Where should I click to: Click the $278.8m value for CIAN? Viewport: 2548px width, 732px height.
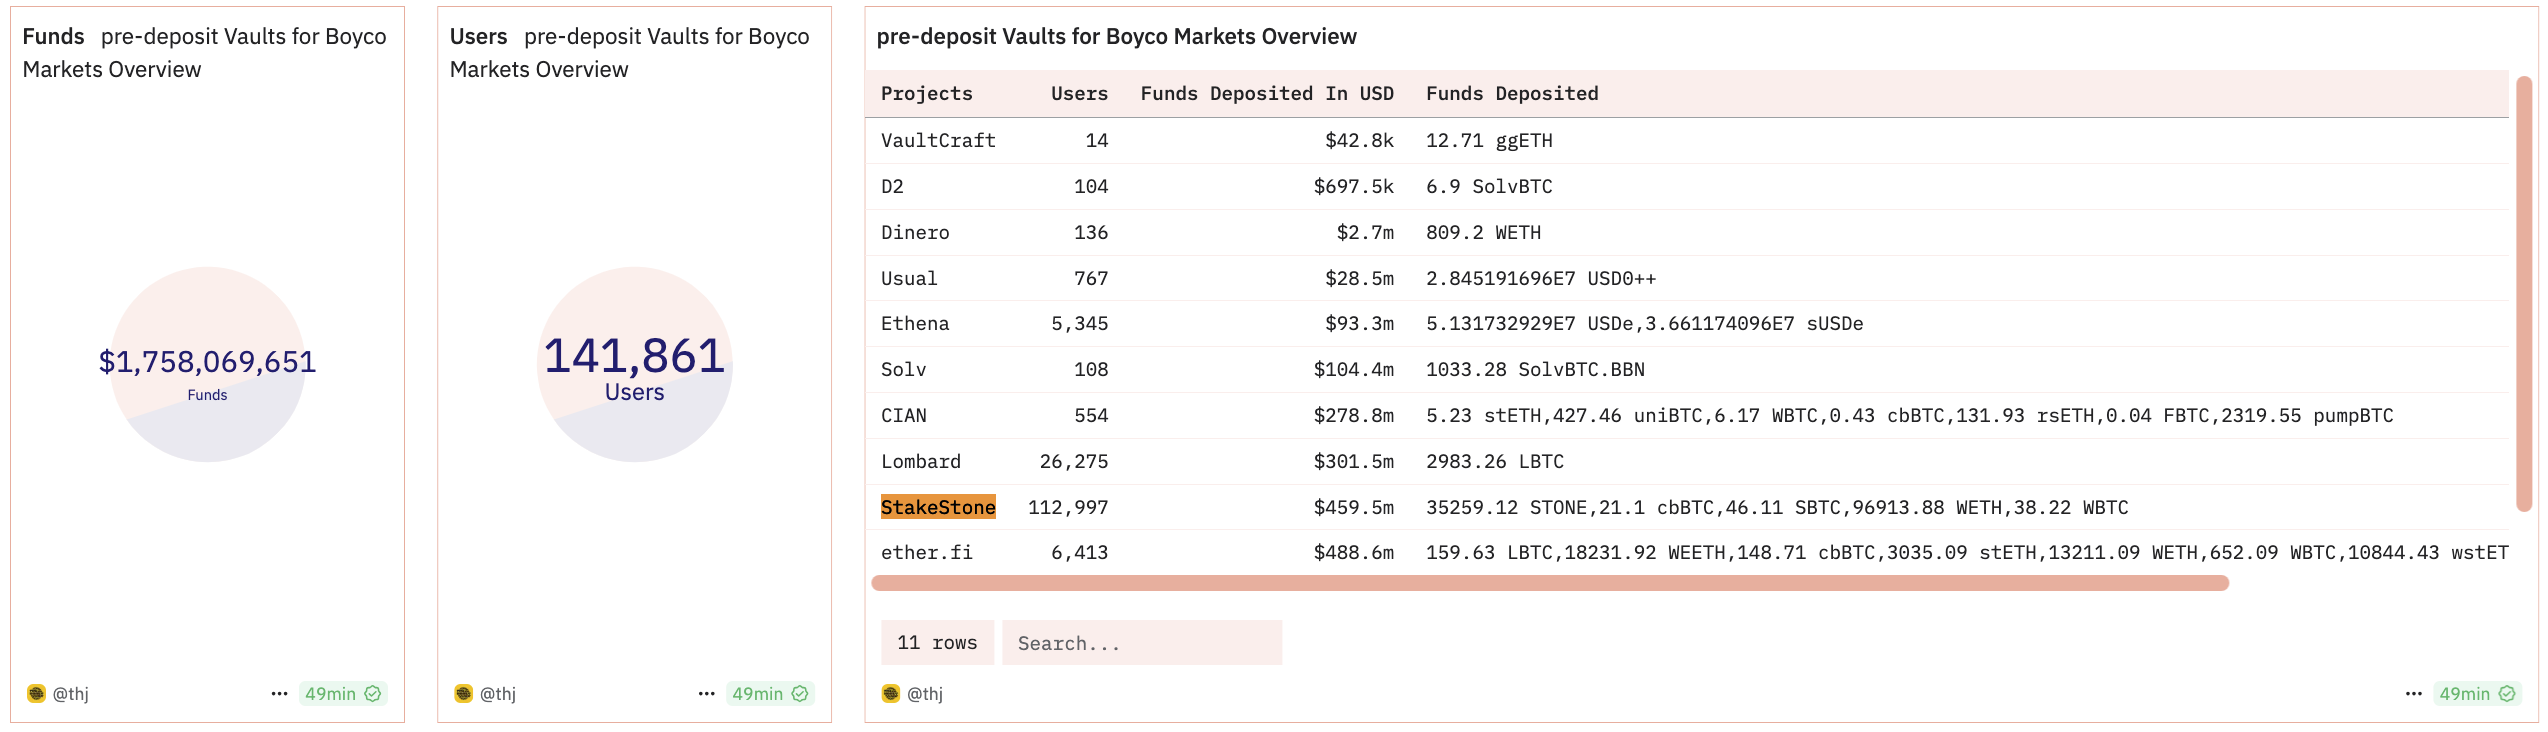[1353, 415]
